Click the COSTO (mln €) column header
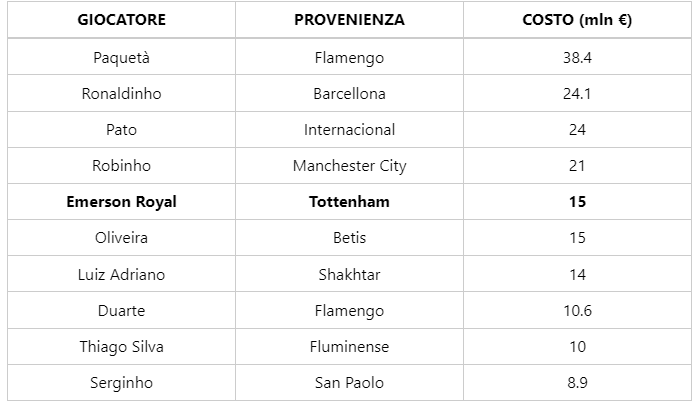Viewport: 698px width, 409px height. (x=577, y=20)
